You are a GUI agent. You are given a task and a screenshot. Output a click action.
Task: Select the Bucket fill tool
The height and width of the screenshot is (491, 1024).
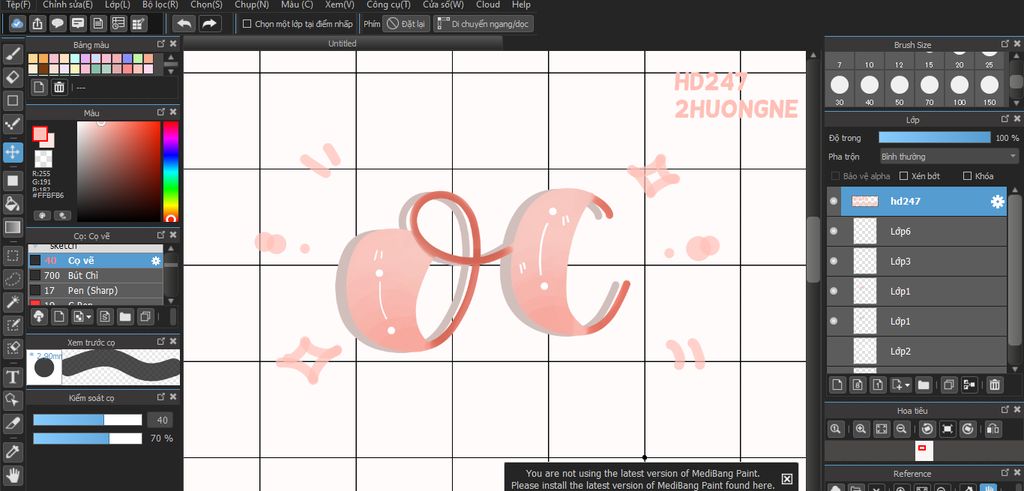click(13, 204)
